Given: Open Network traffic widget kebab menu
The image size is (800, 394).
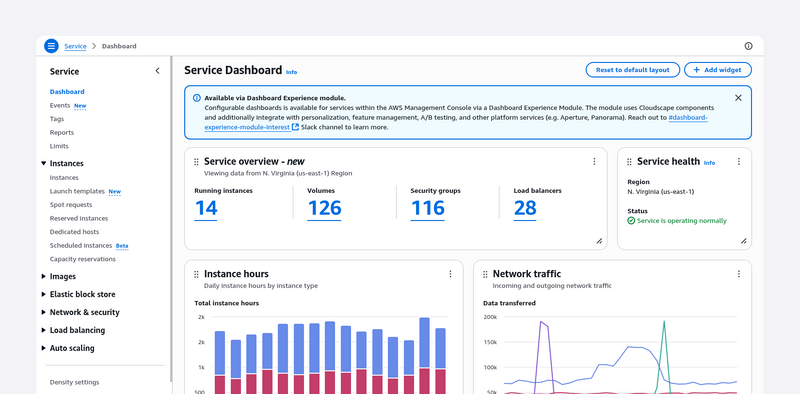Looking at the screenshot, I should (x=738, y=274).
